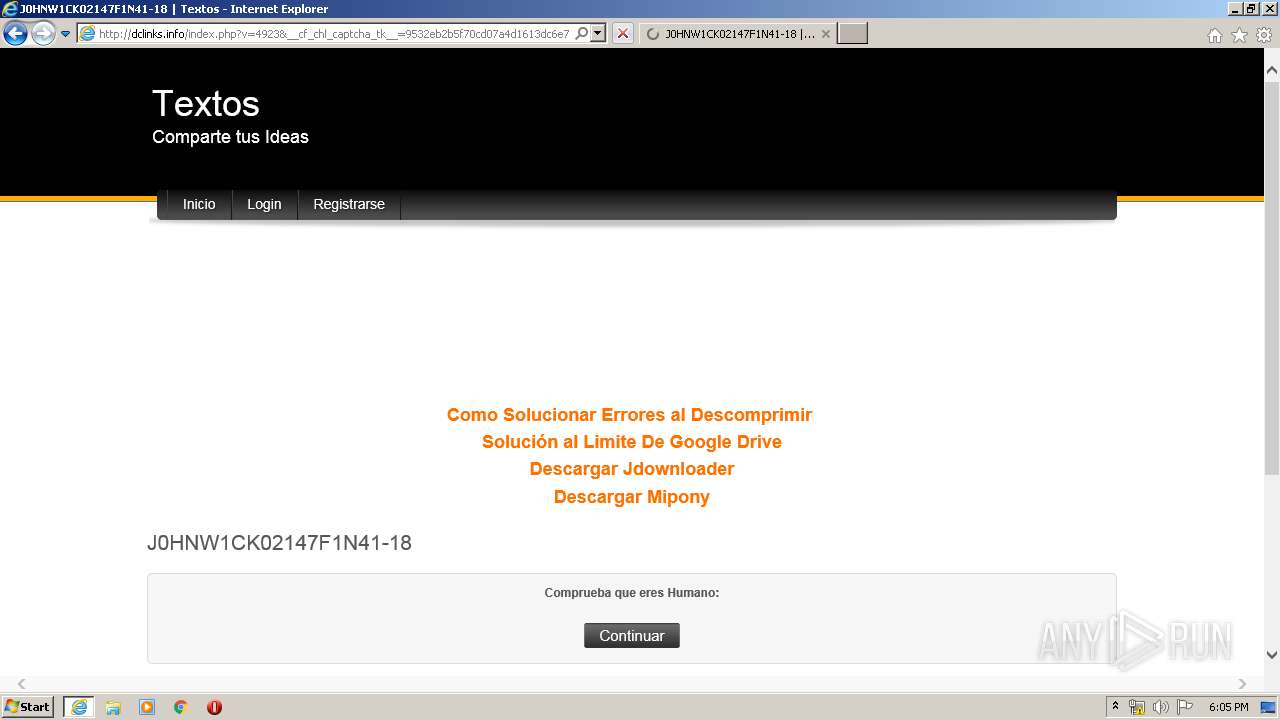Open the Login menu item
Screen dimensions: 1280x720
264,204
